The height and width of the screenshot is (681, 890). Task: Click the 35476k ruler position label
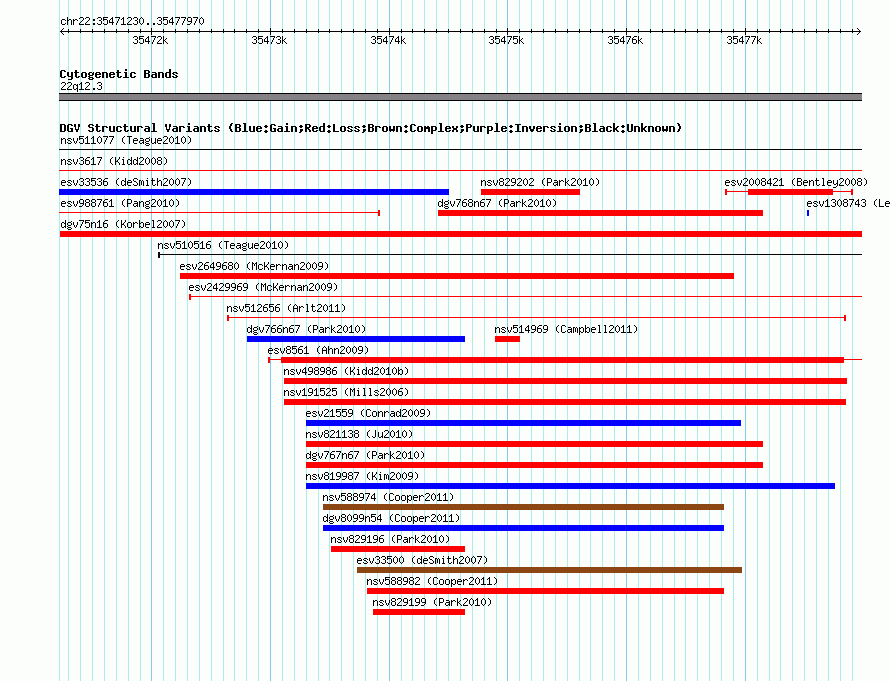[x=625, y=40]
